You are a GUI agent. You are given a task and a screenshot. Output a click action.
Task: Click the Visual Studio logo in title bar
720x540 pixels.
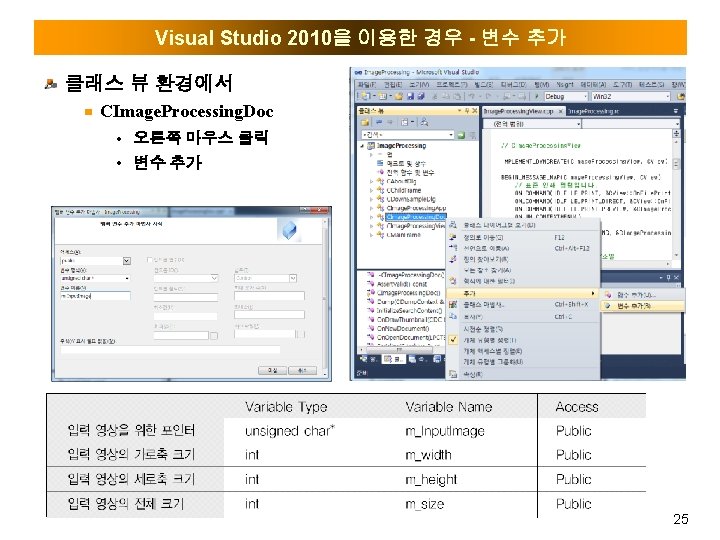(x=358, y=73)
